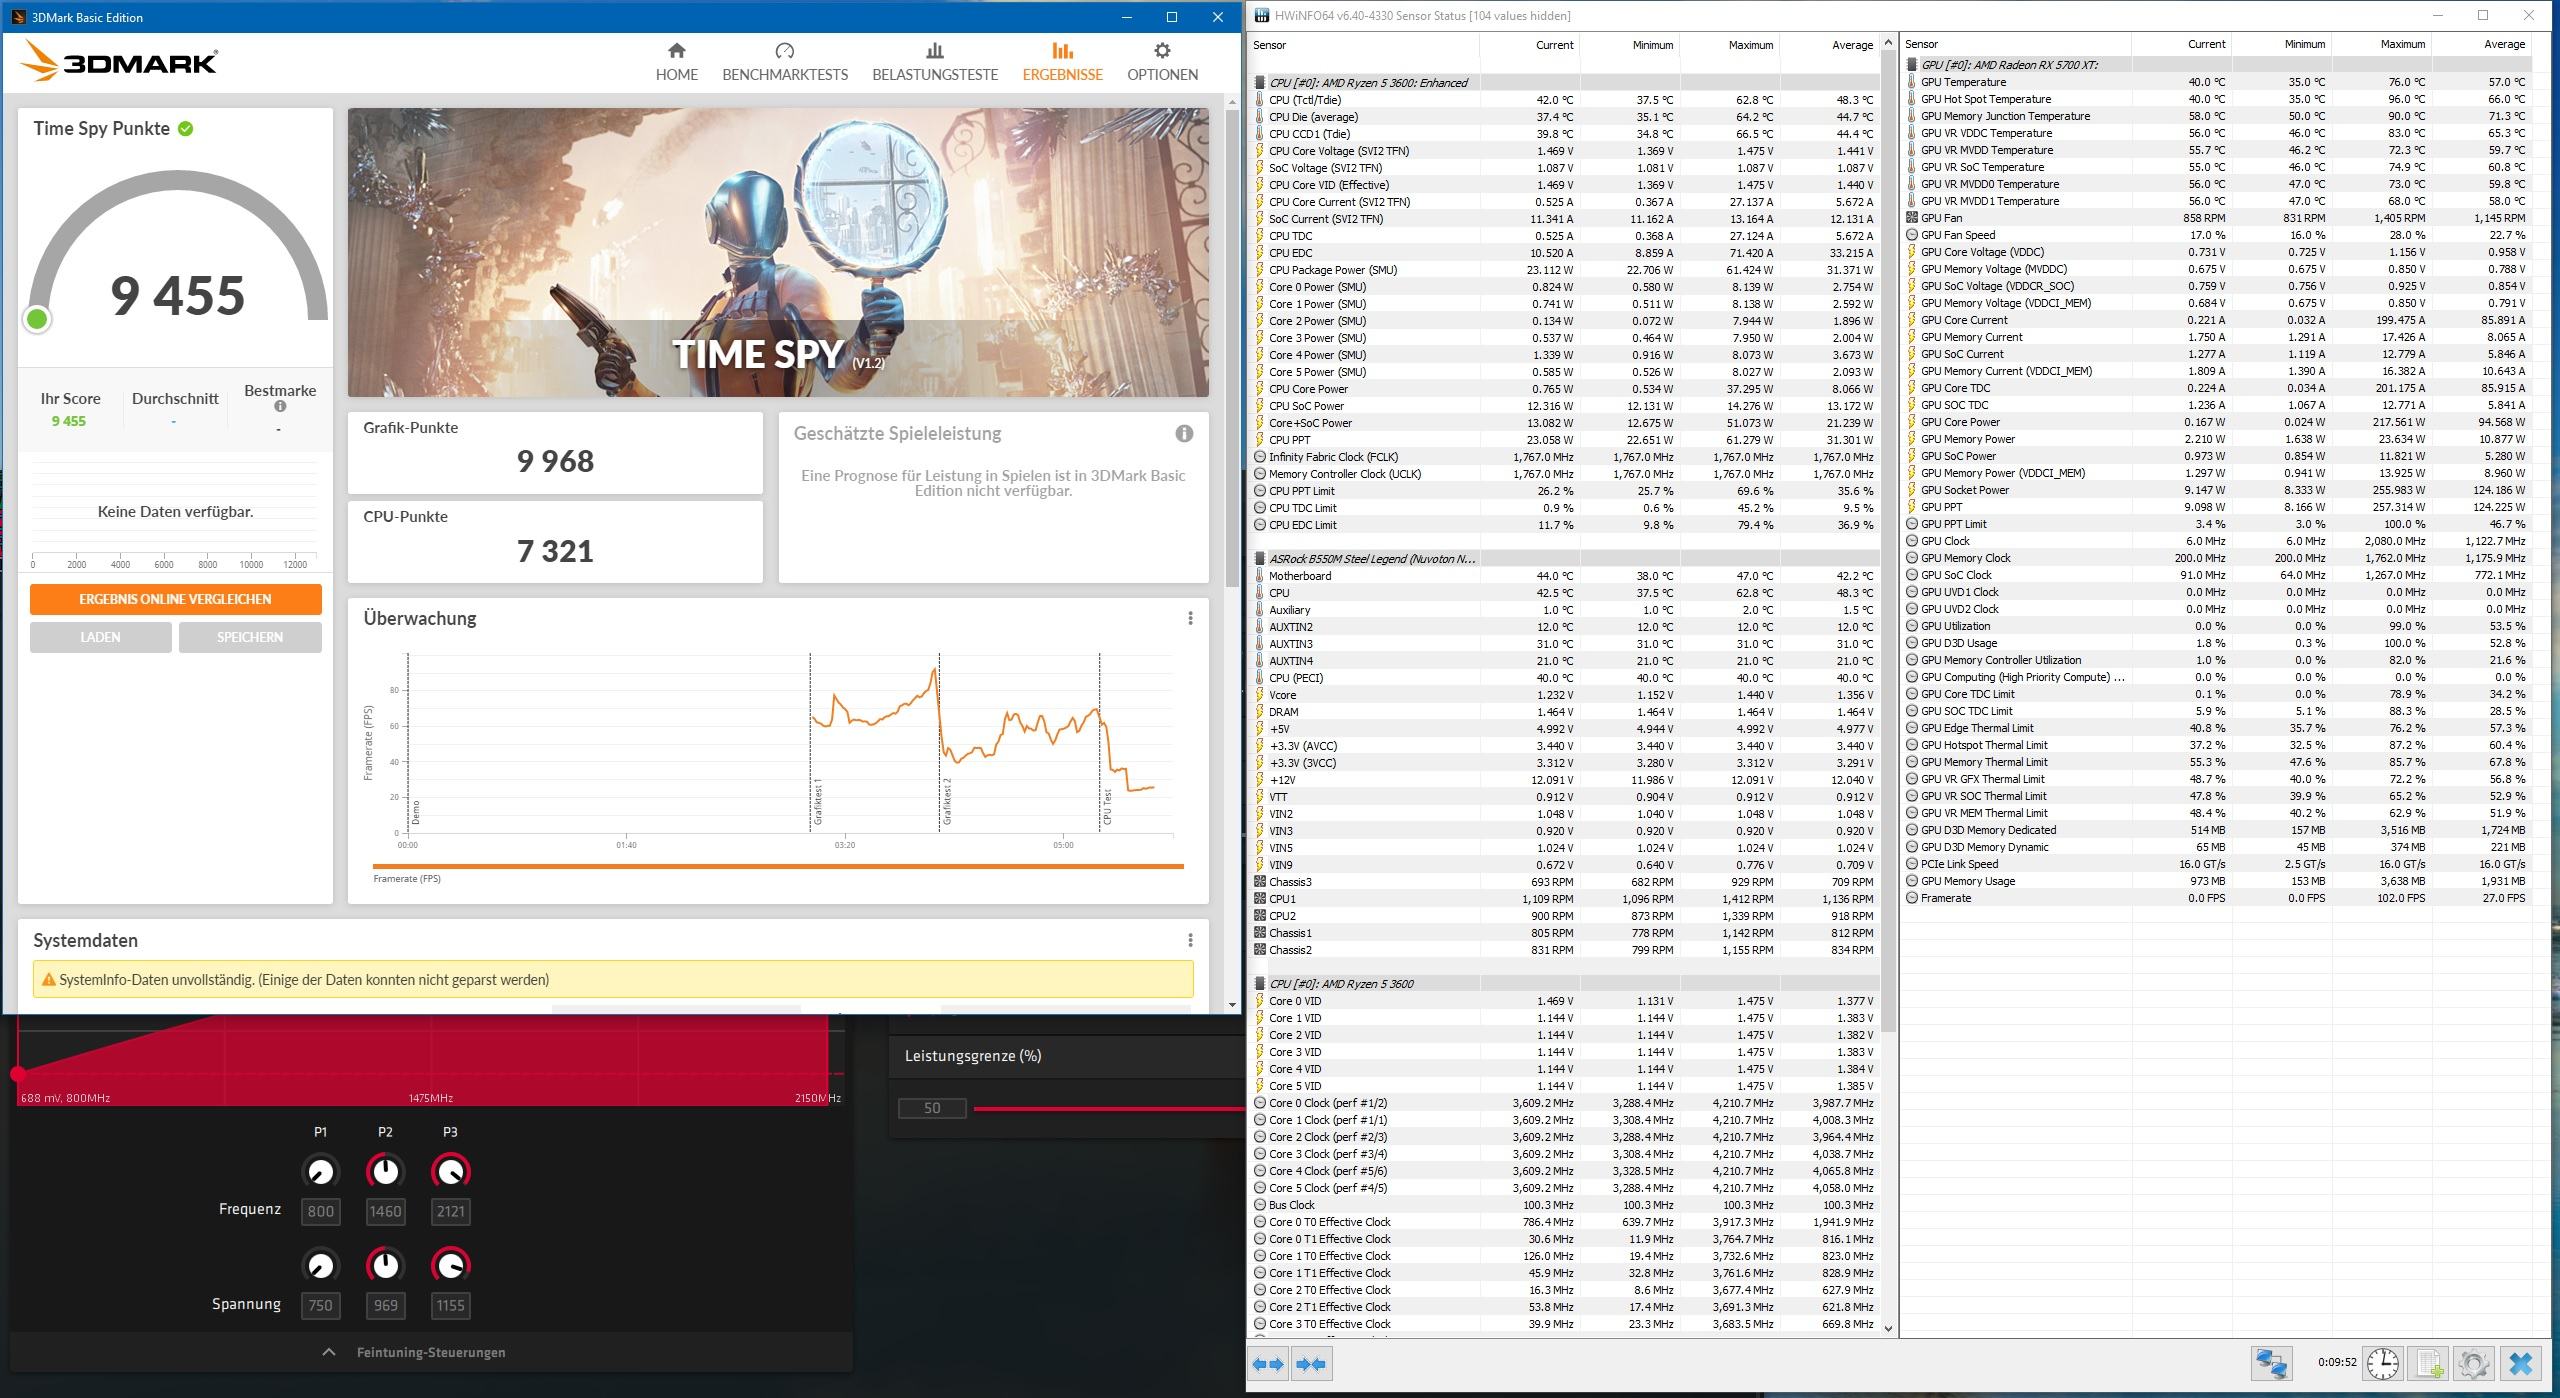This screenshot has width=2560, height=1398.
Task: Click the 3DMark logo
Action: (118, 62)
